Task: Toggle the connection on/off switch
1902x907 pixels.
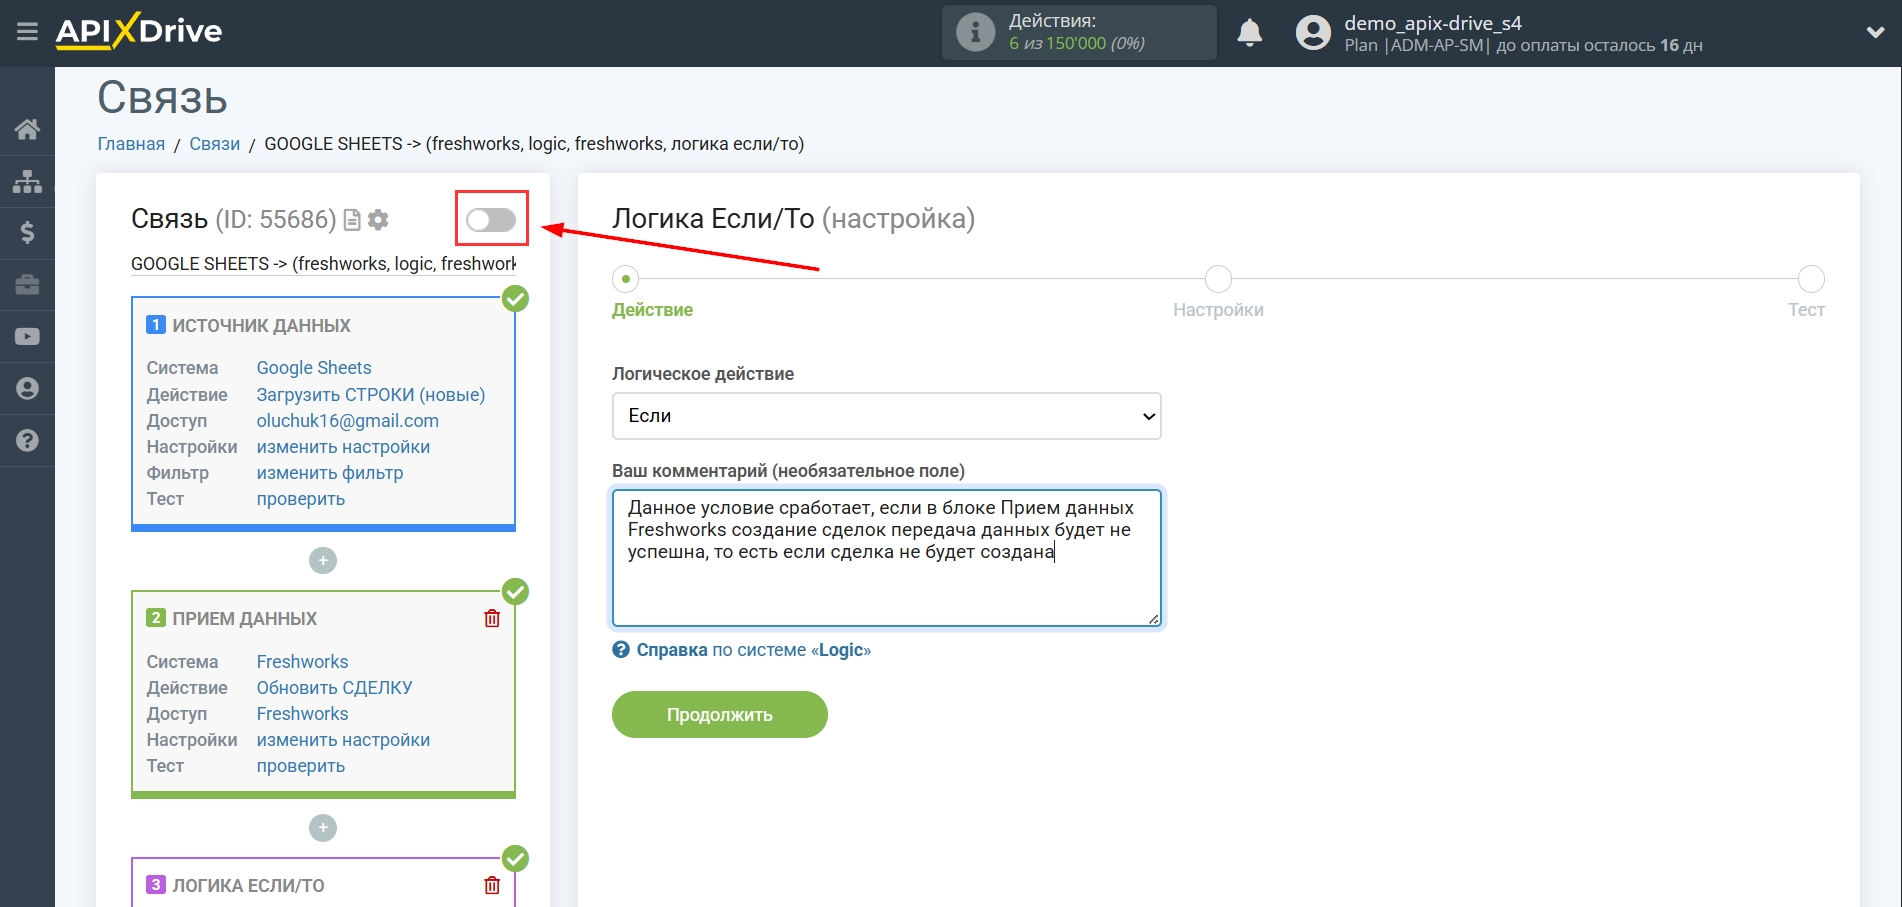Action: [491, 220]
